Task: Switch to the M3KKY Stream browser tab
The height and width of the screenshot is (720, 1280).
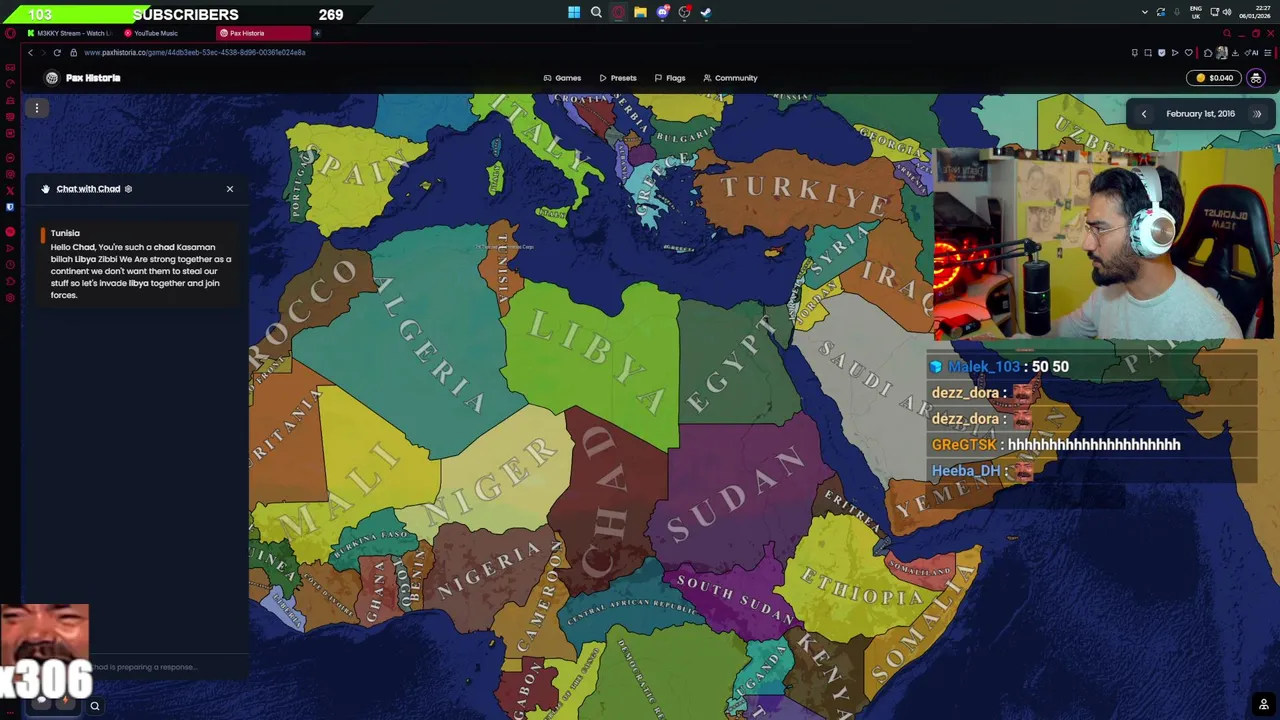Action: tap(69, 33)
